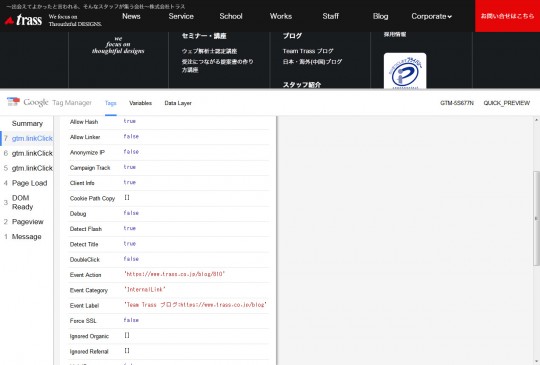Click the trass logo in header
Screen dimensions: 540x365
23,20
